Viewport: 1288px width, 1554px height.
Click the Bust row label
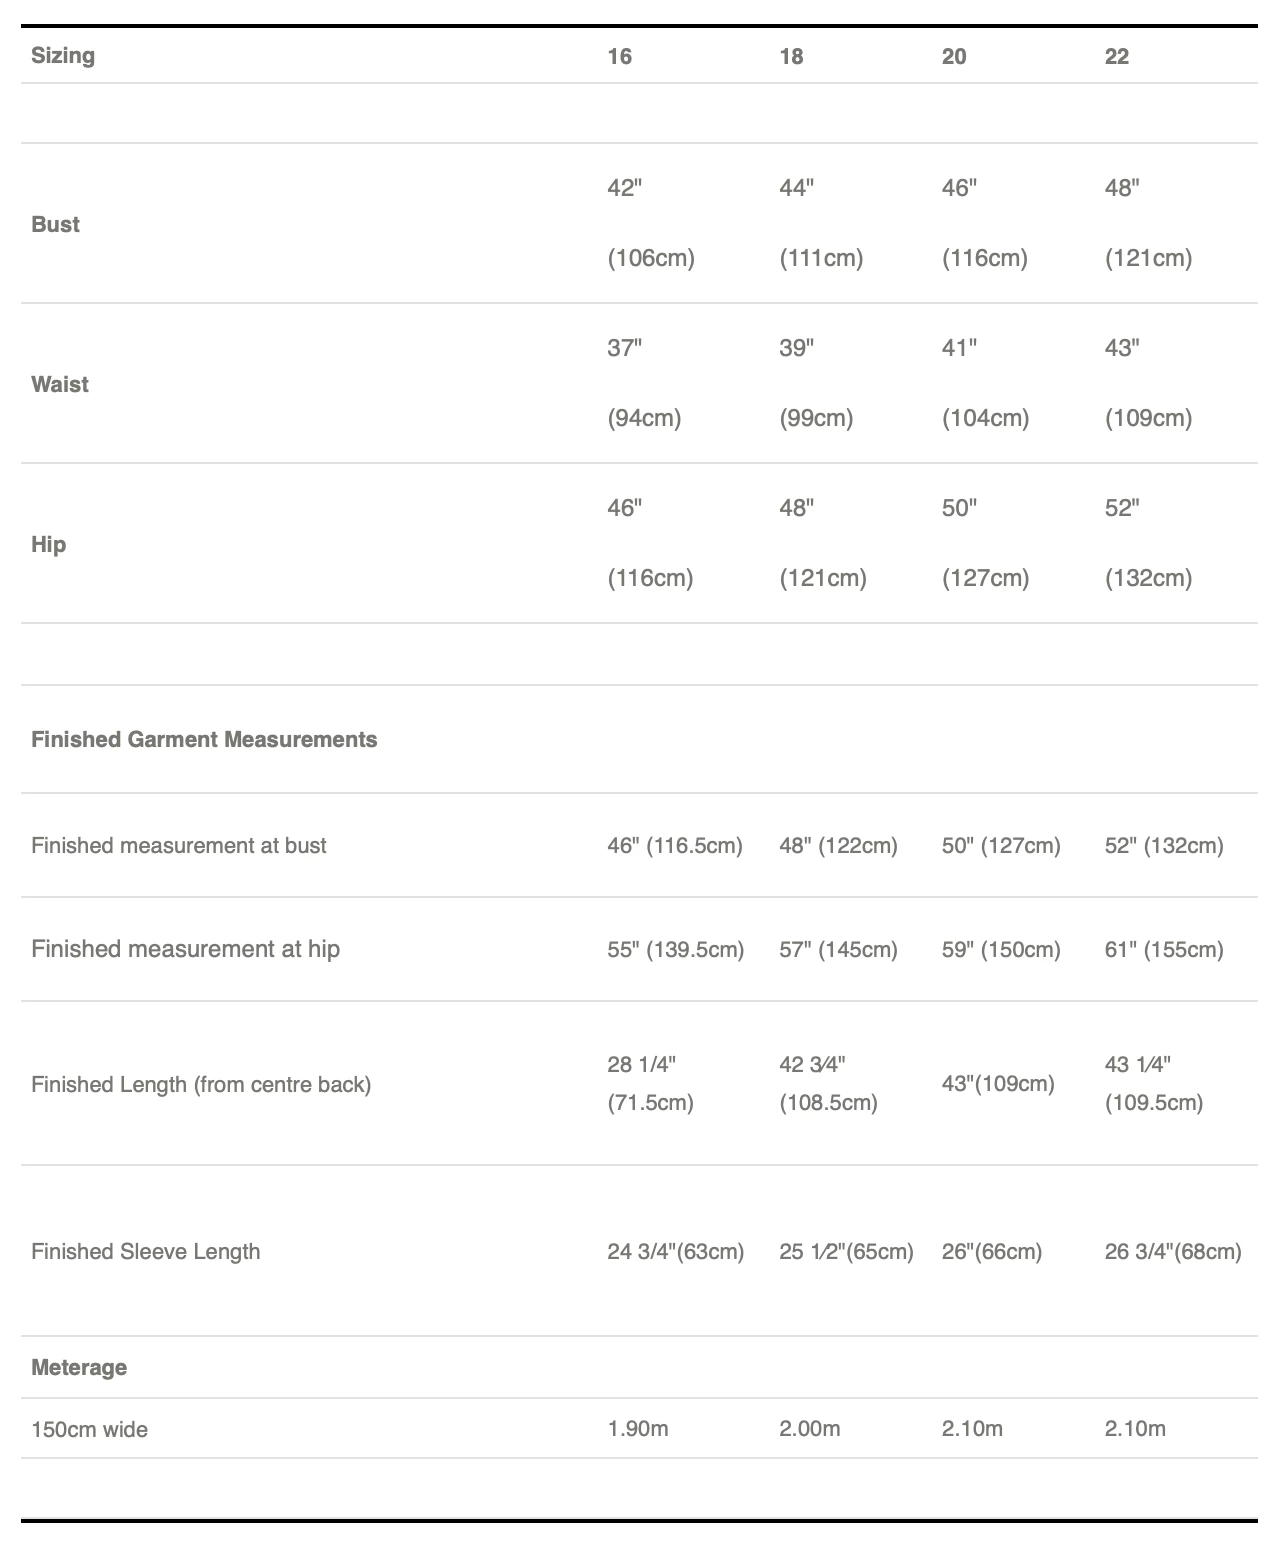pos(55,224)
